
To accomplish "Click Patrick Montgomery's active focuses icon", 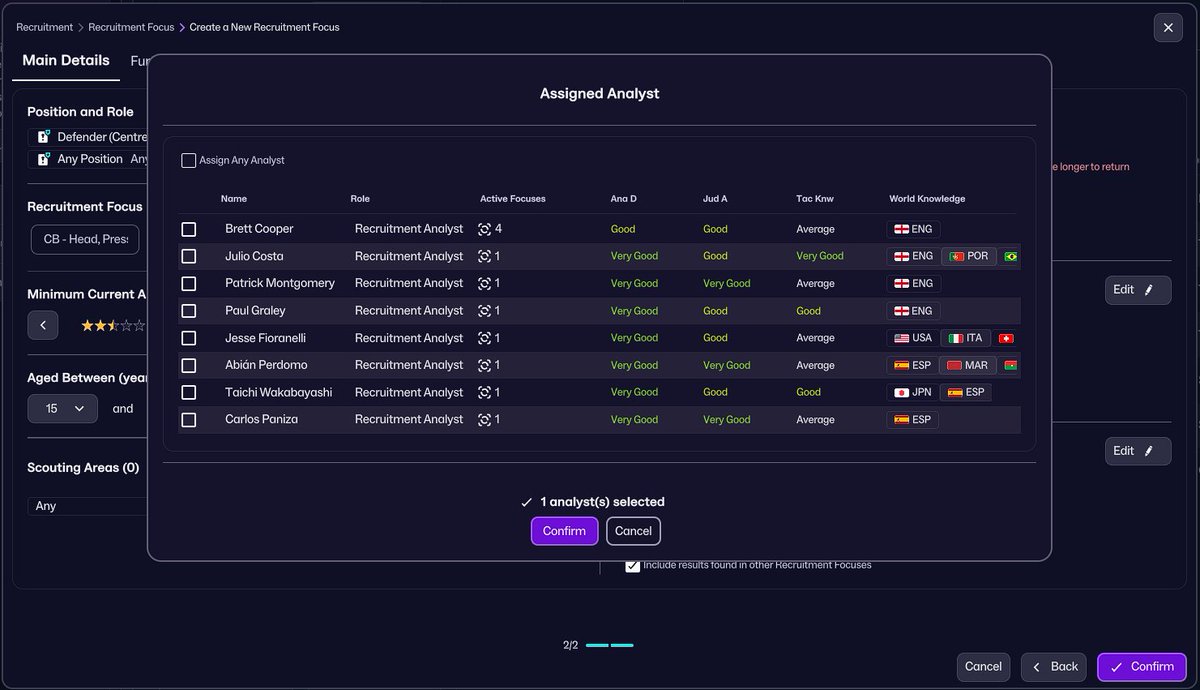I will 484,284.
